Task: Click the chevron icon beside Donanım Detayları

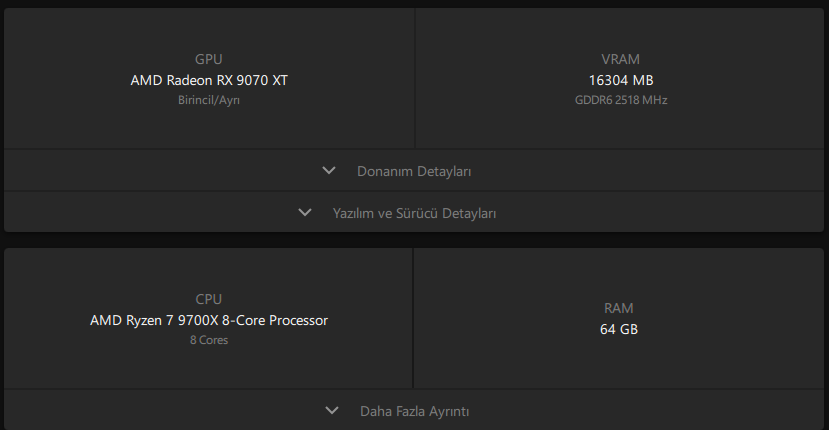Action: 329,171
